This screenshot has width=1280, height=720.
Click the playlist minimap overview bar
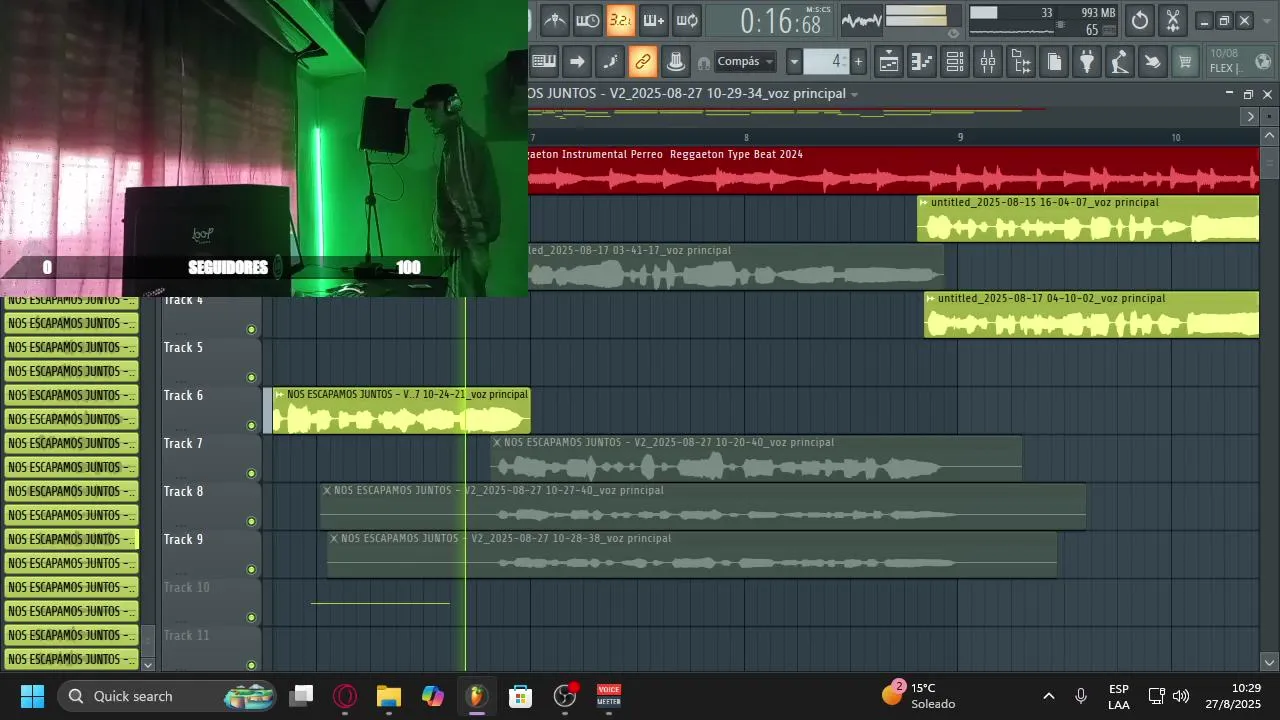pos(884,115)
